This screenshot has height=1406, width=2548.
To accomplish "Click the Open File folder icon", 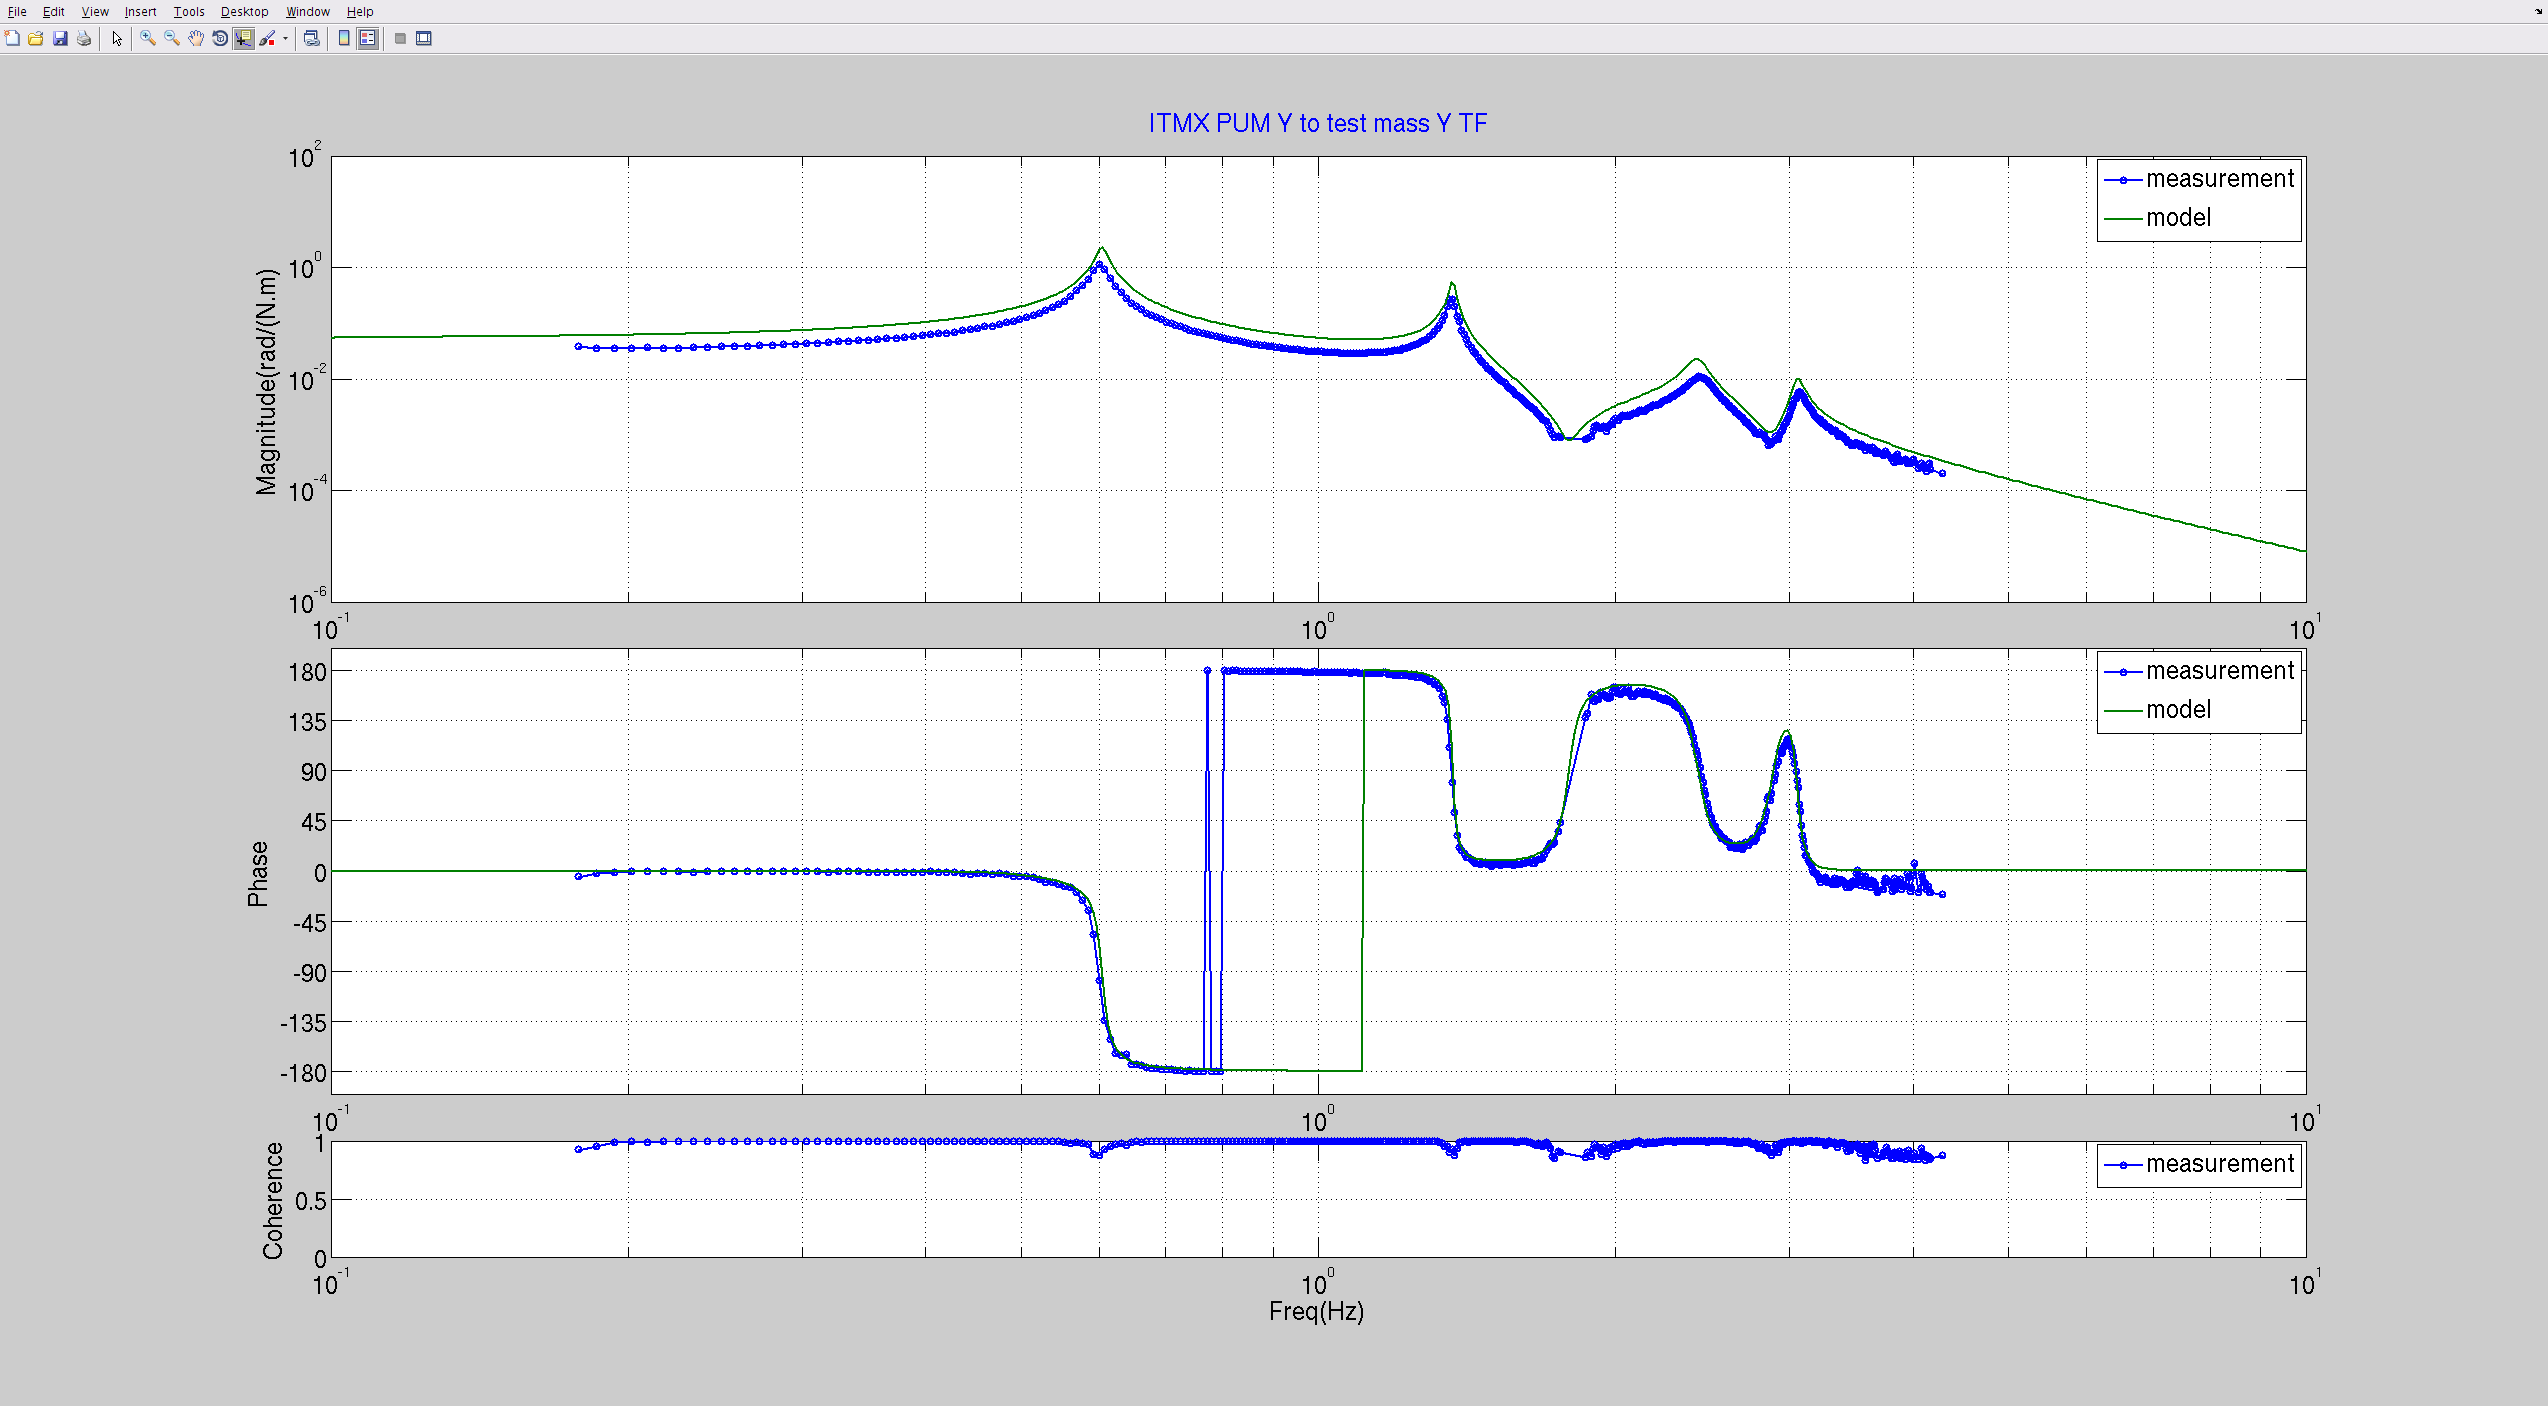I will pos(36,39).
